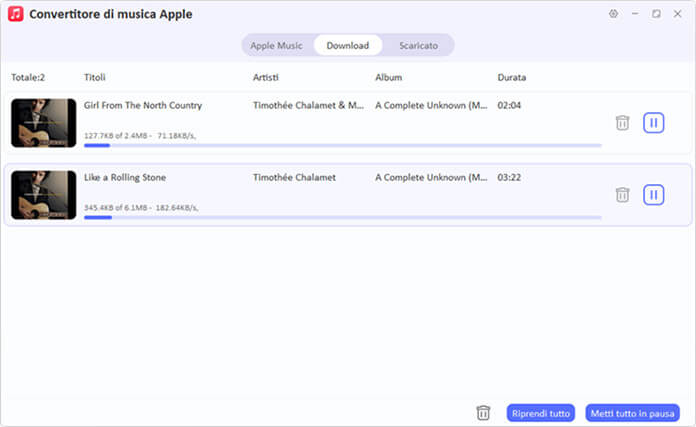The height and width of the screenshot is (427, 696).
Task: Click the Album column header
Action: pyautogui.click(x=388, y=77)
